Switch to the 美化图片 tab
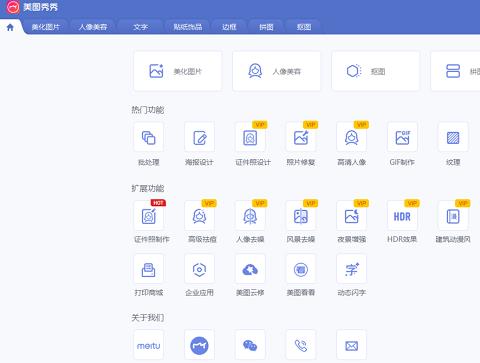The width and height of the screenshot is (480, 363). pyautogui.click(x=46, y=27)
